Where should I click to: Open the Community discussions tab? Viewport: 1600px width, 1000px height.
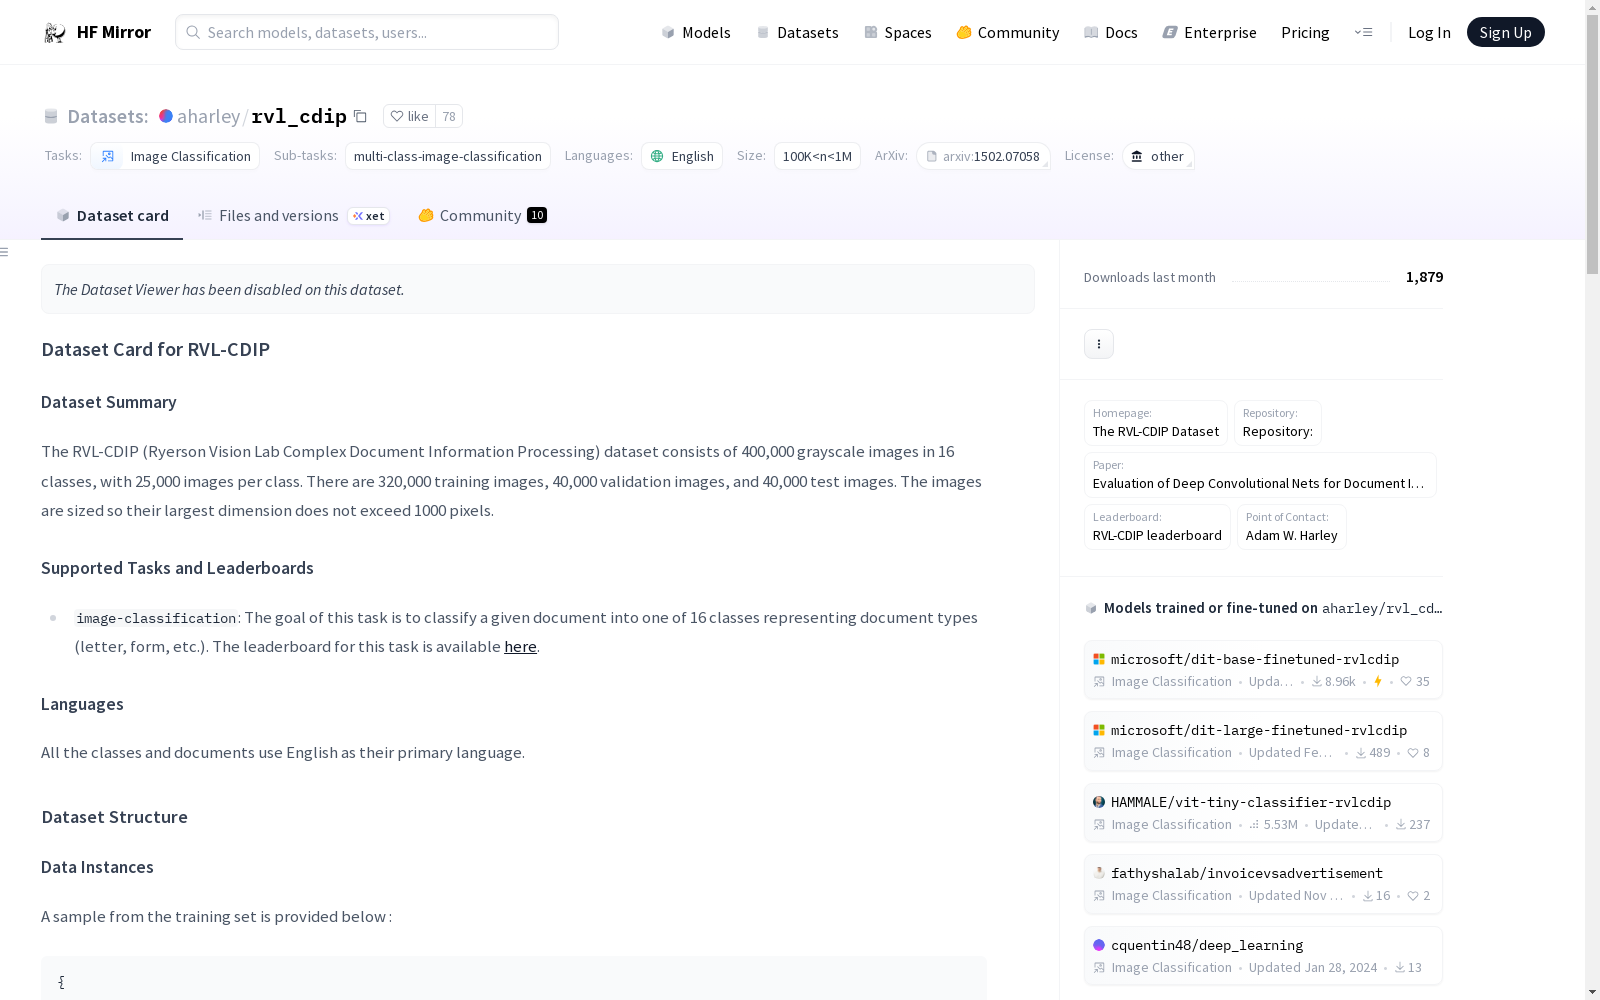482,216
